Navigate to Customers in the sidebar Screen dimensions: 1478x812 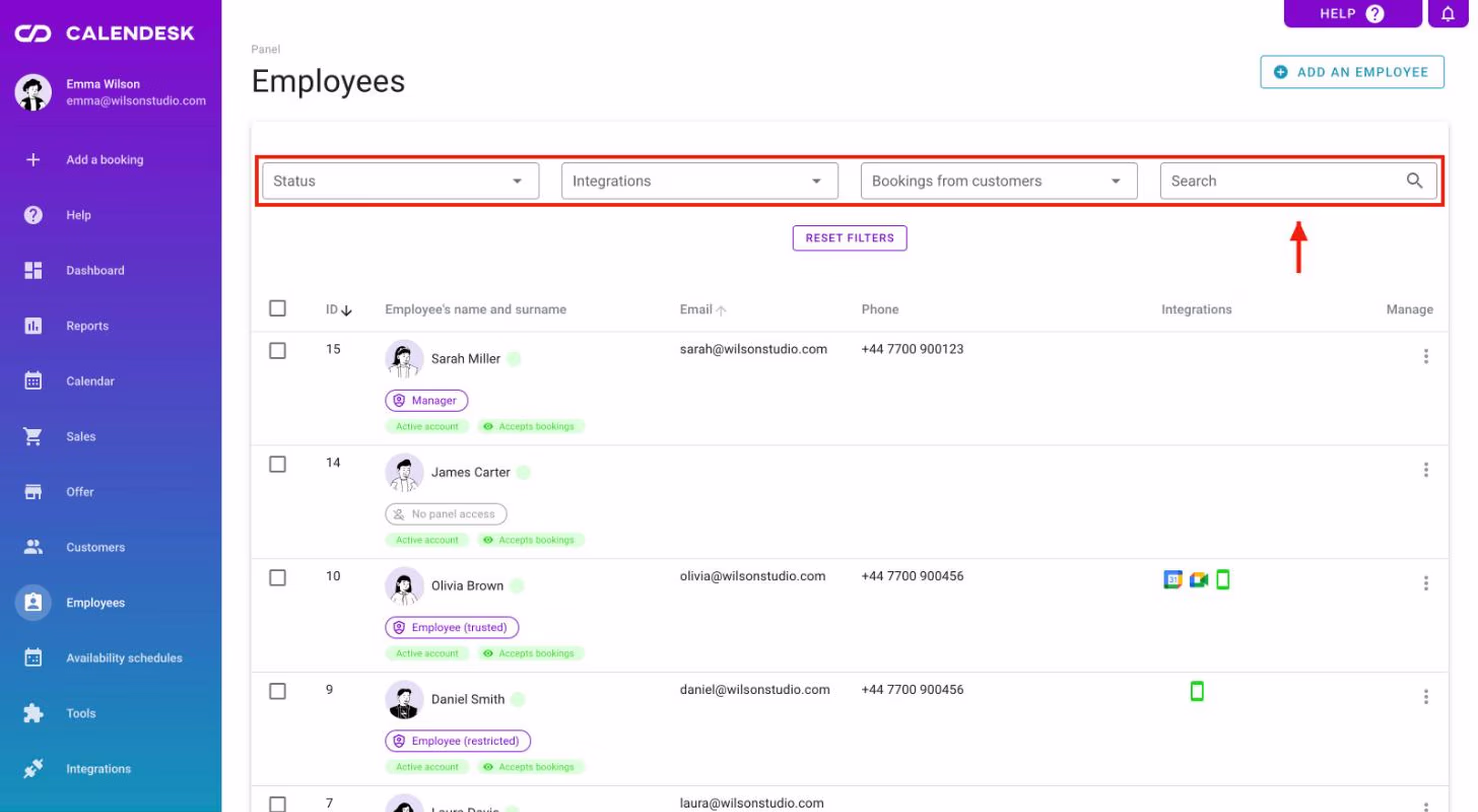click(96, 547)
